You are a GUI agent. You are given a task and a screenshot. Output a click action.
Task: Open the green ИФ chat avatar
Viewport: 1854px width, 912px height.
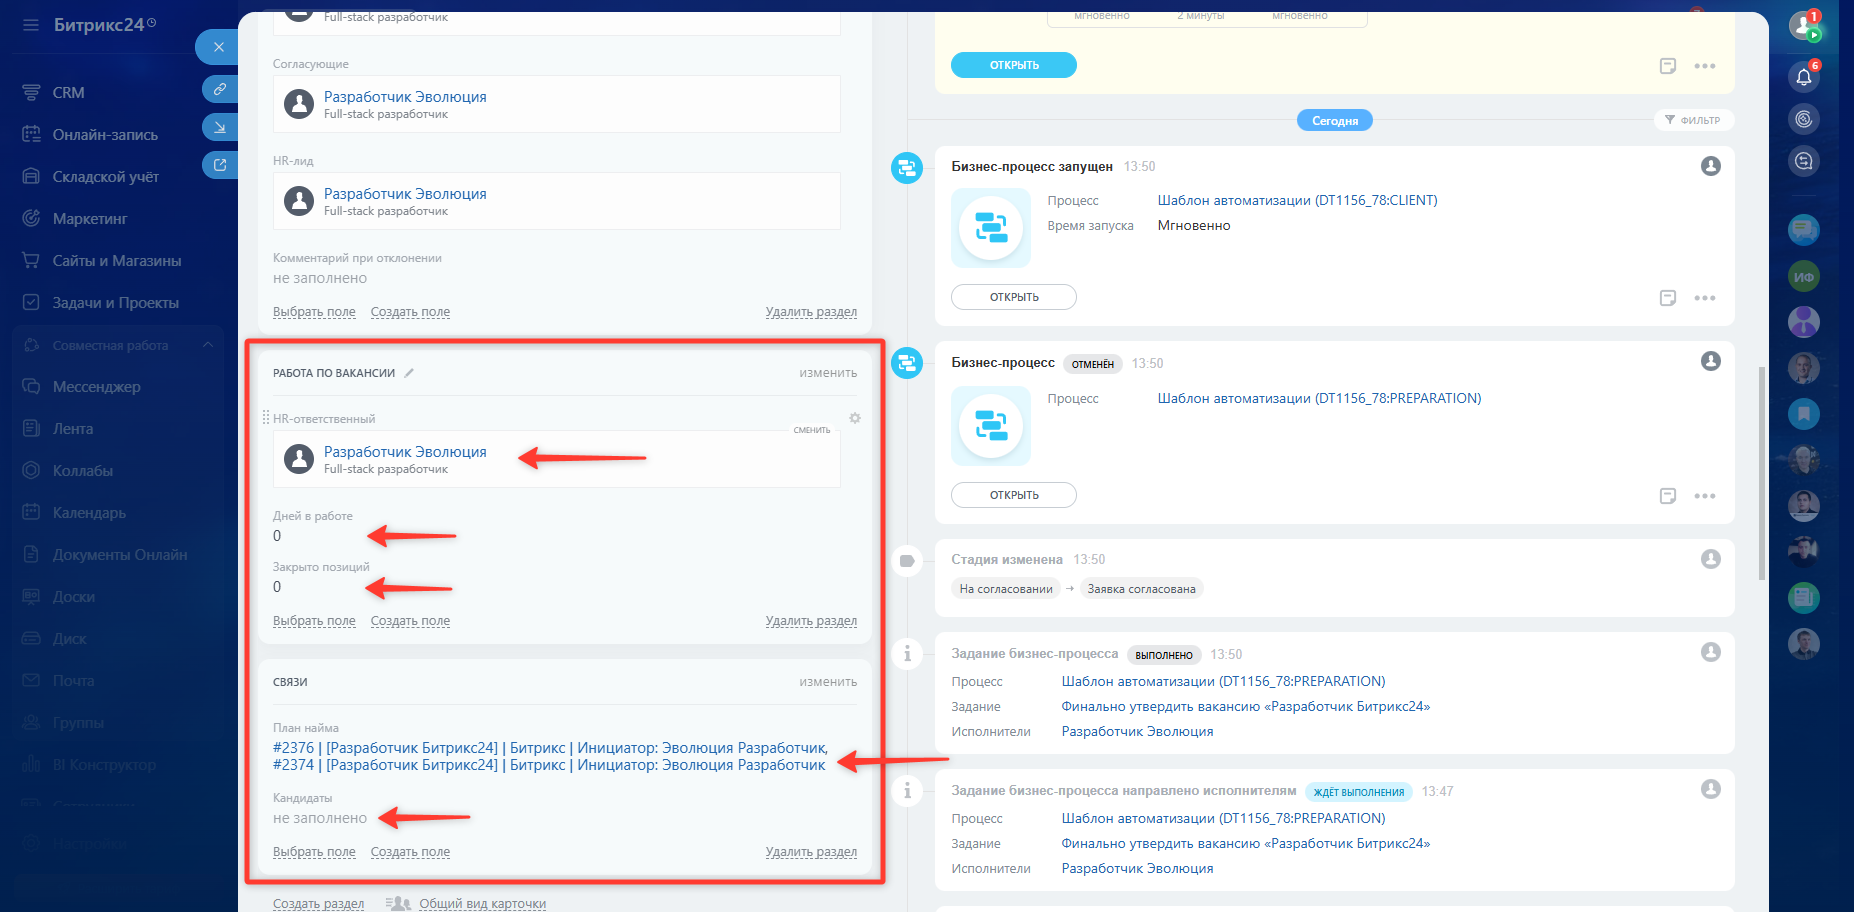point(1804,277)
